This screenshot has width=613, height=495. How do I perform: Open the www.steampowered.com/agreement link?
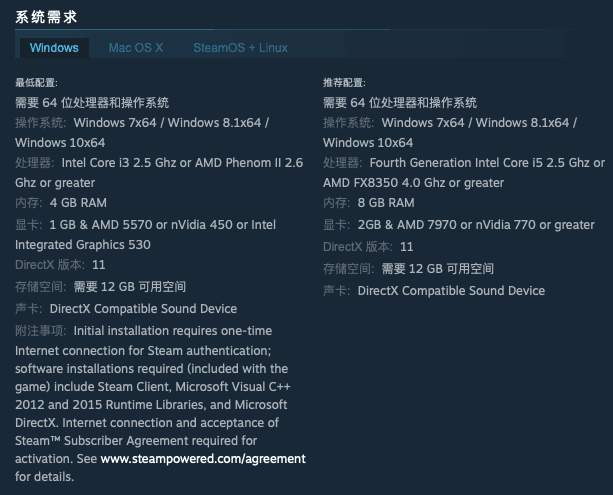pos(203,459)
